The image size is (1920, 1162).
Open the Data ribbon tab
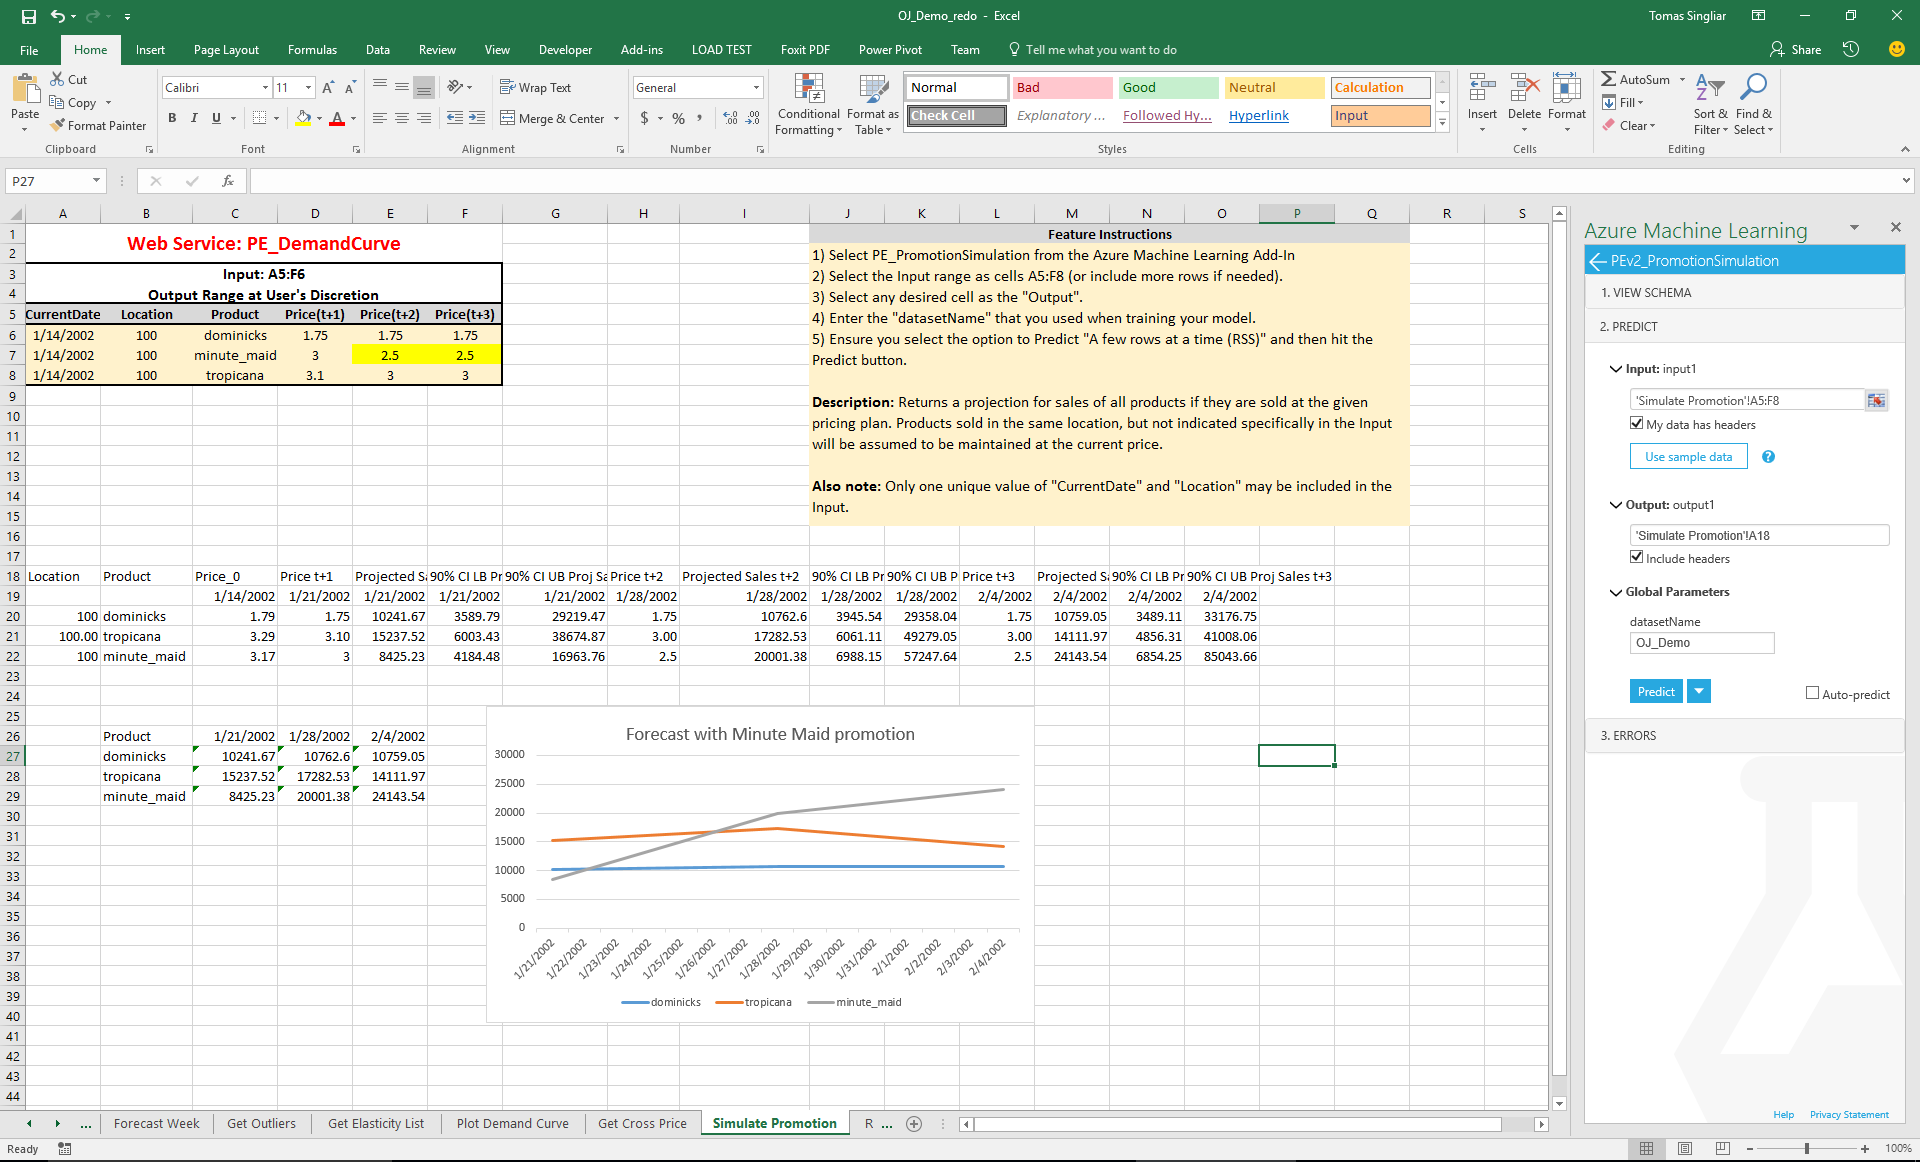point(378,50)
